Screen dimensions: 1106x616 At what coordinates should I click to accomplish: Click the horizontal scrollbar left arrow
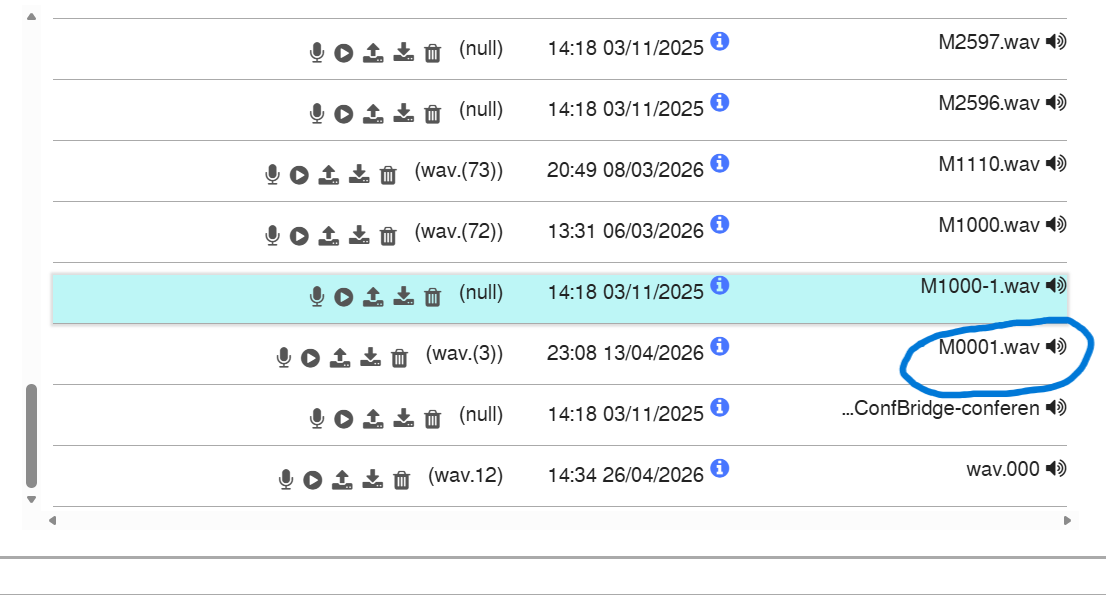coord(52,521)
